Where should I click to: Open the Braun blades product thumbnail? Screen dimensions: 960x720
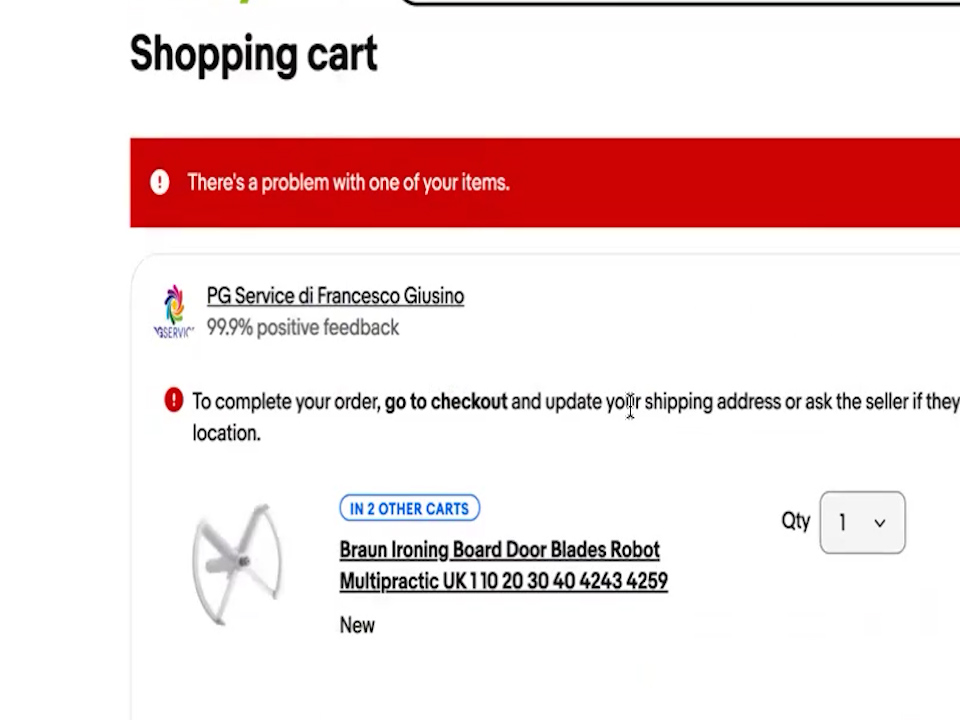click(237, 564)
